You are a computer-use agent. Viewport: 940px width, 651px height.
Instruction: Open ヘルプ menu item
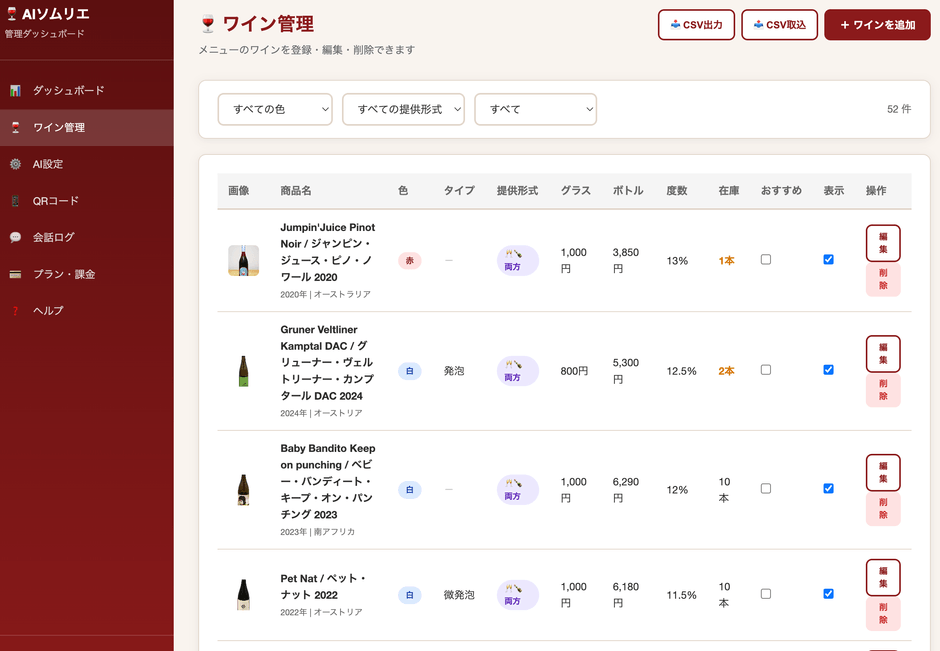pos(87,311)
